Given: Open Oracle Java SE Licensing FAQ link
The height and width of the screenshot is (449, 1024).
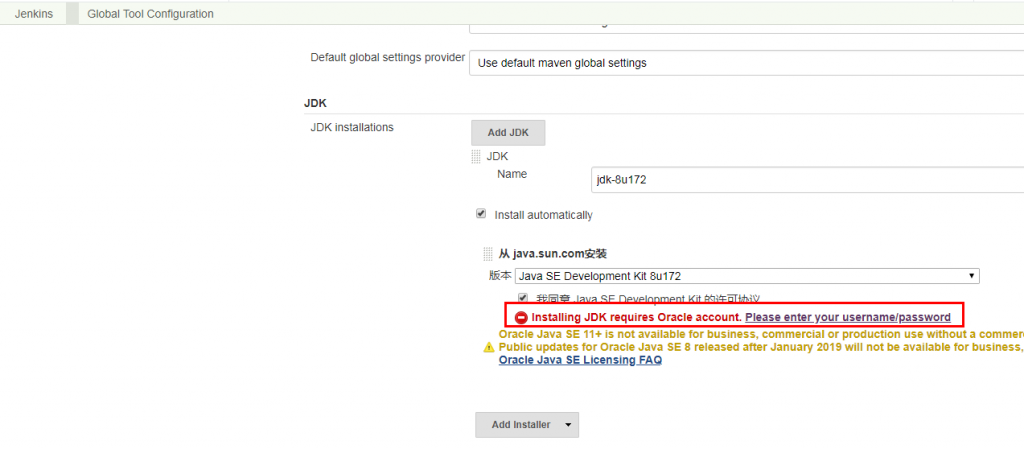Looking at the screenshot, I should (580, 360).
